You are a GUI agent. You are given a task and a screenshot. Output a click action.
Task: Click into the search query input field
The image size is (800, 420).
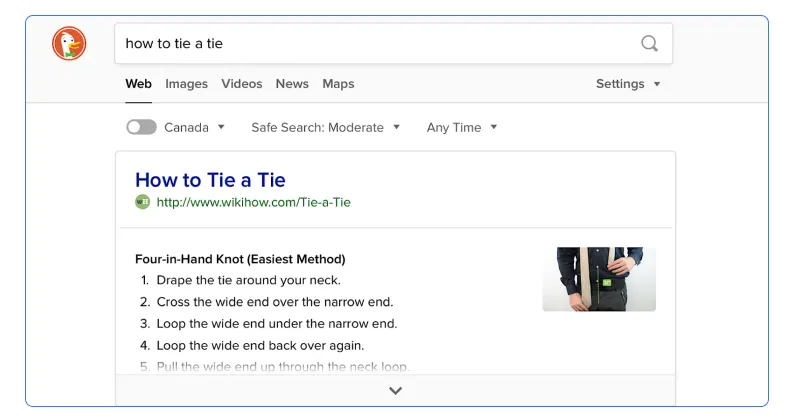[x=378, y=43]
